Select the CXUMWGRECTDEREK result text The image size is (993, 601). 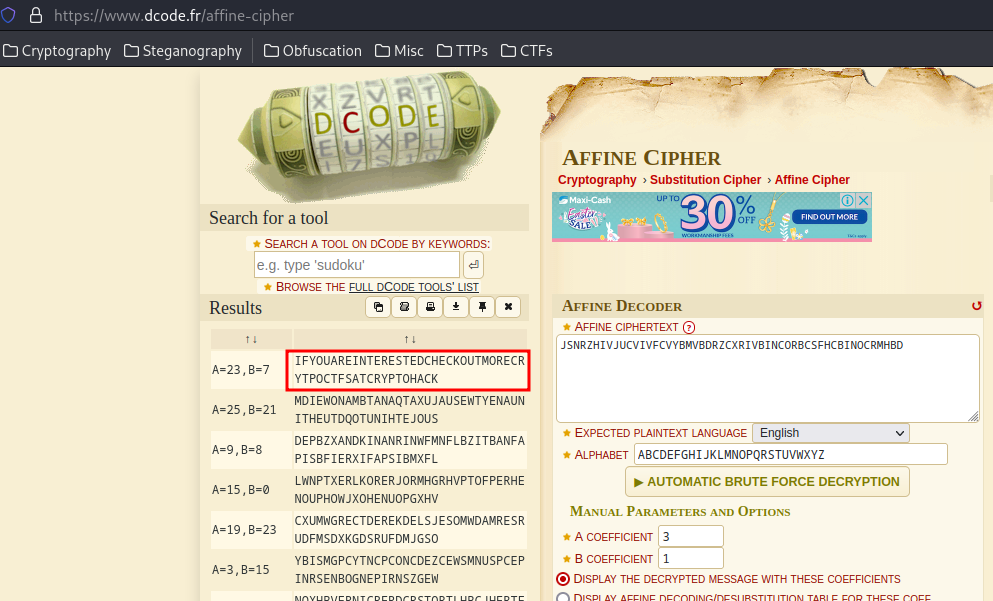(x=409, y=529)
